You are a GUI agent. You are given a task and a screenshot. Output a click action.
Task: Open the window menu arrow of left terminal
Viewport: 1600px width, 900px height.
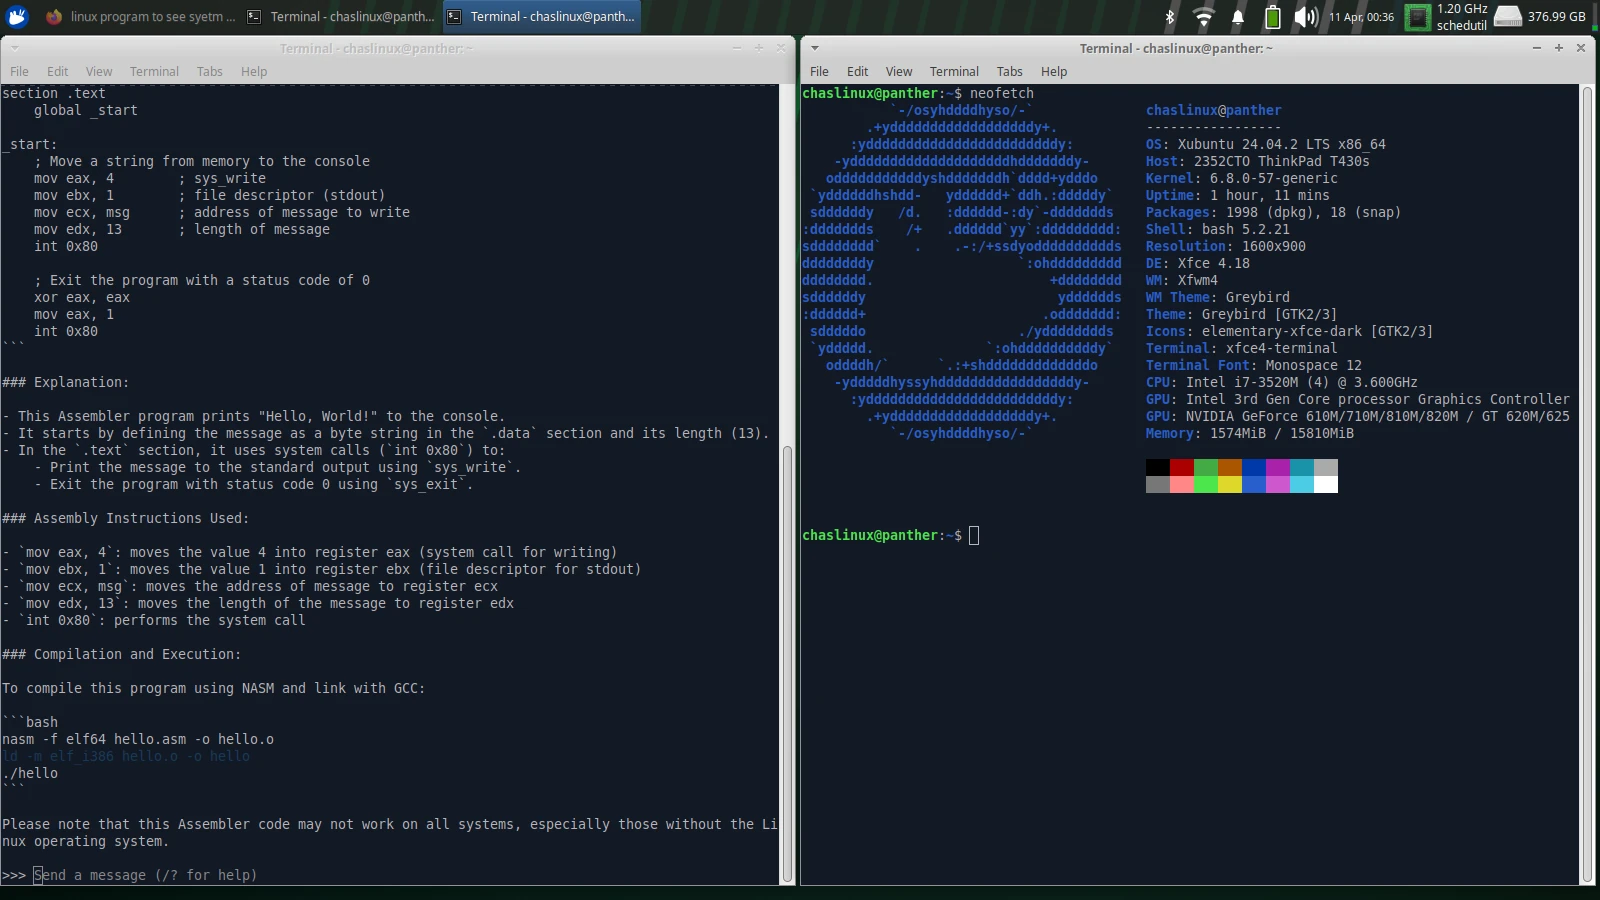pyautogui.click(x=14, y=48)
